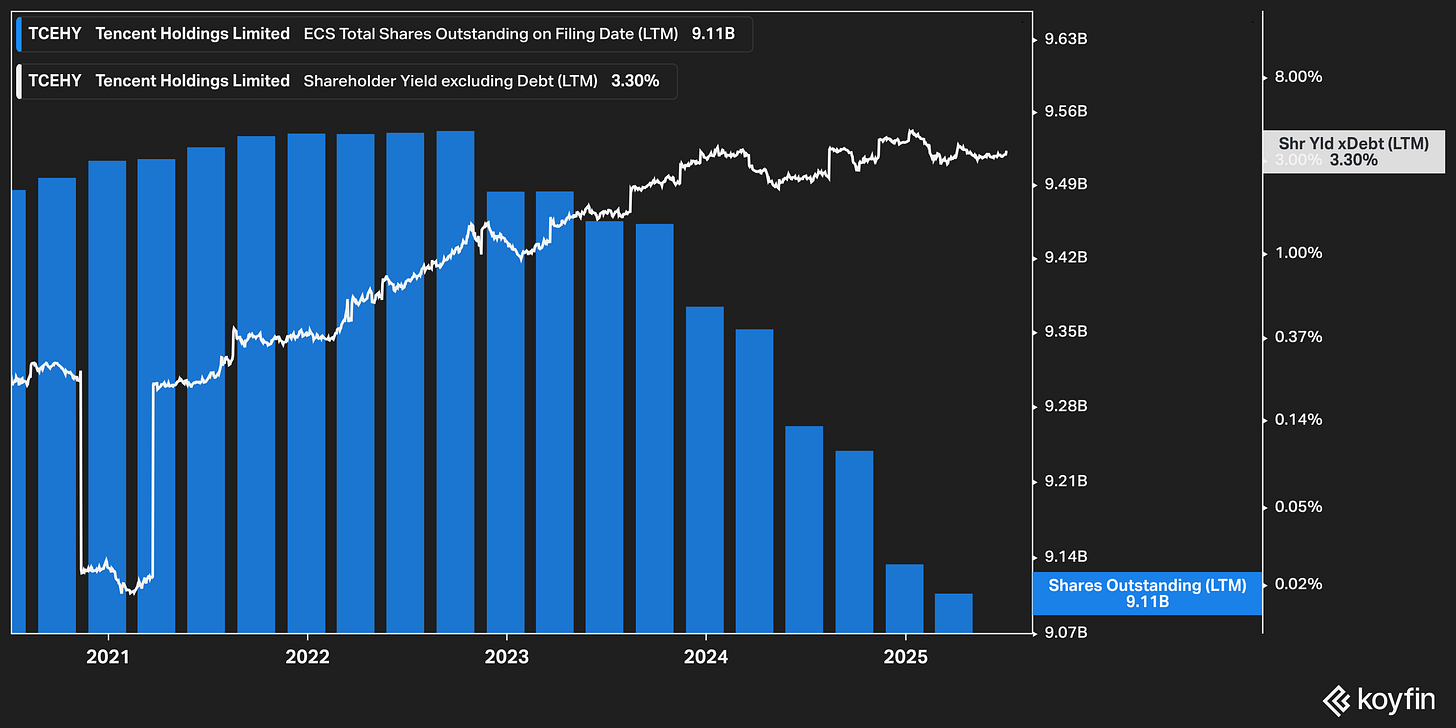Viewport: 1456px width, 728px height.
Task: Click the 2022 label on the time axis
Action: [x=307, y=657]
